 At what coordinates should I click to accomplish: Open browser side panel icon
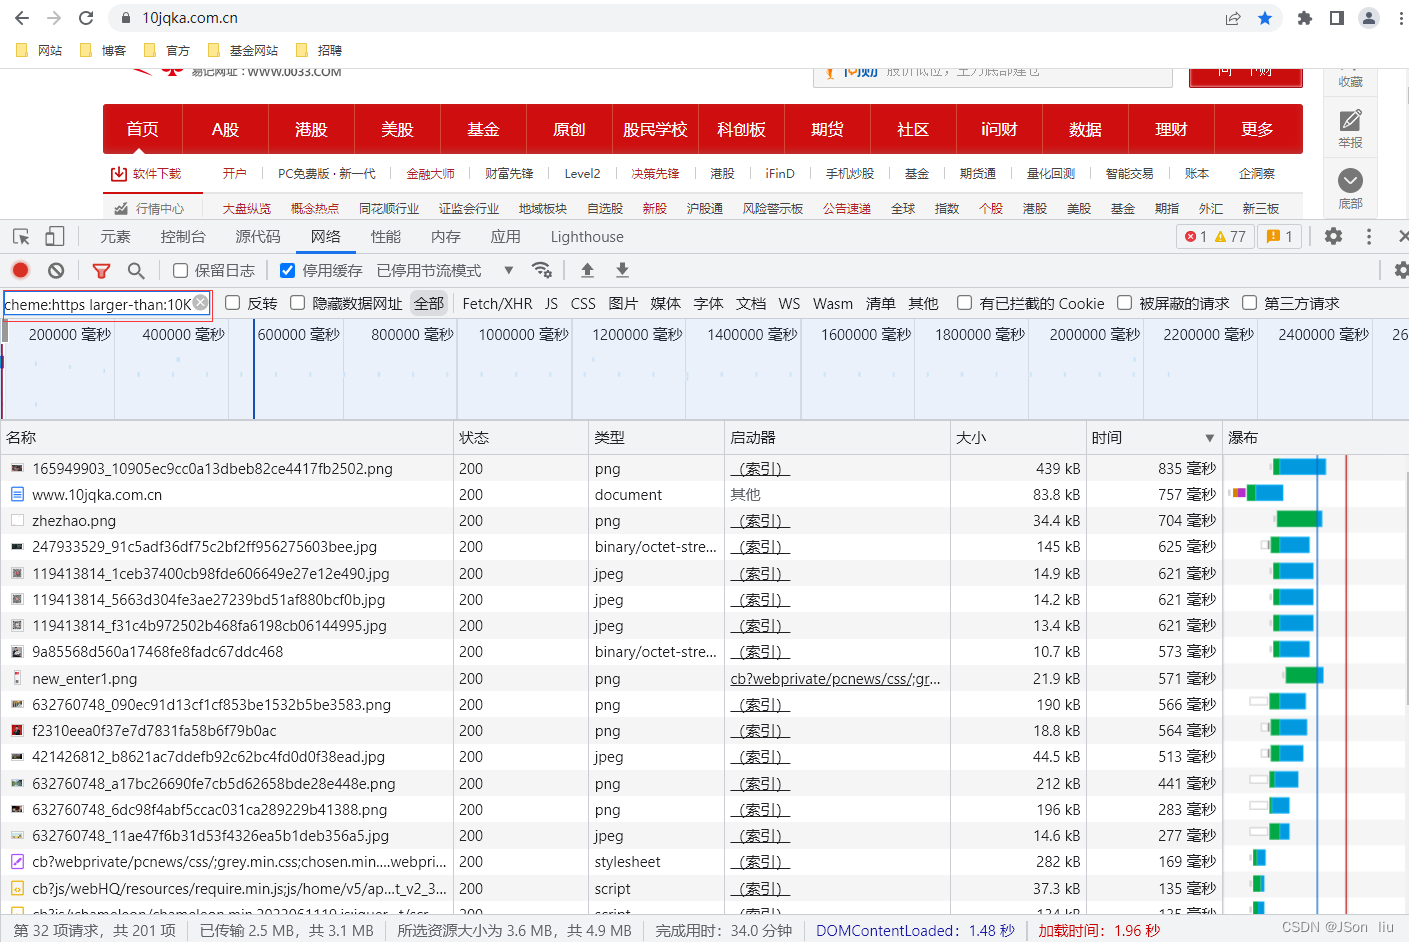pos(1337,18)
